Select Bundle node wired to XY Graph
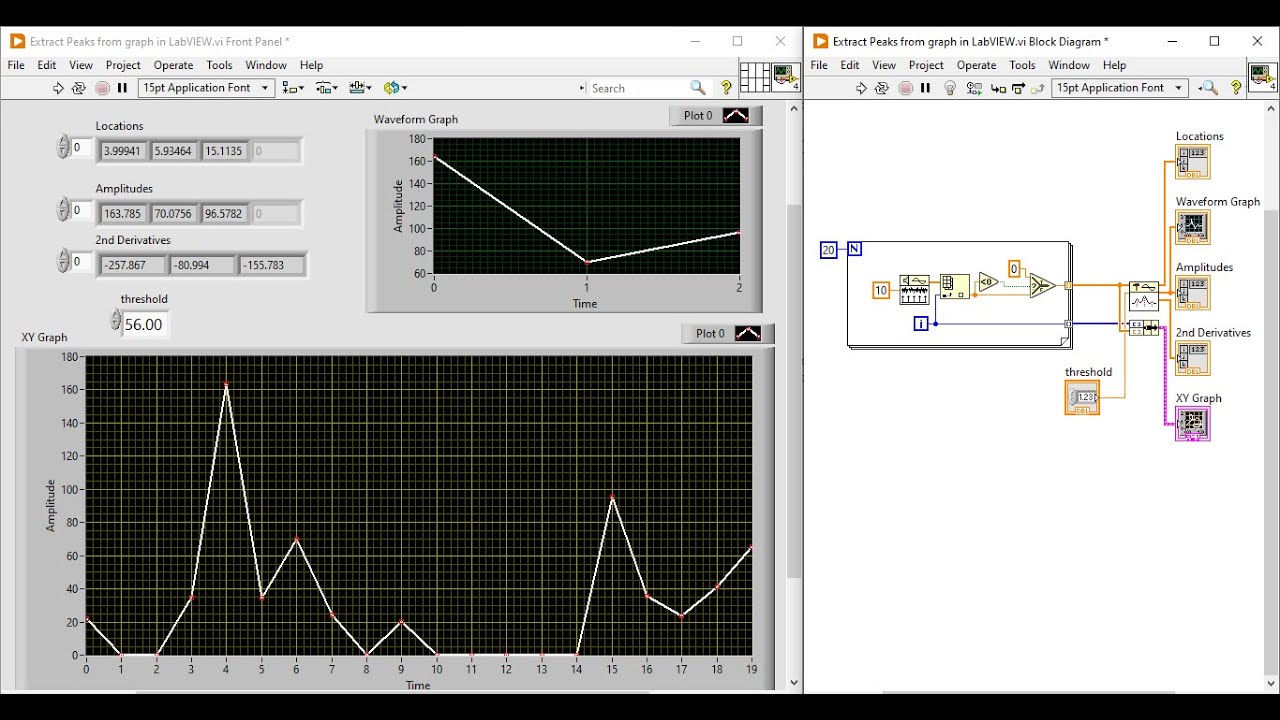Viewport: 1280px width, 720px height. click(x=1144, y=328)
